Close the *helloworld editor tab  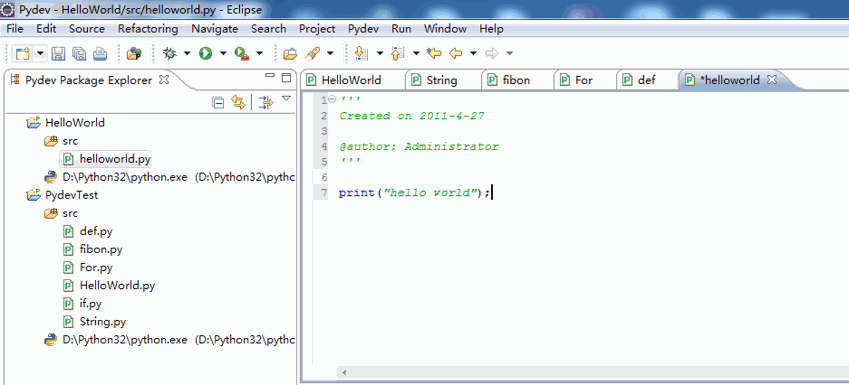[x=773, y=80]
